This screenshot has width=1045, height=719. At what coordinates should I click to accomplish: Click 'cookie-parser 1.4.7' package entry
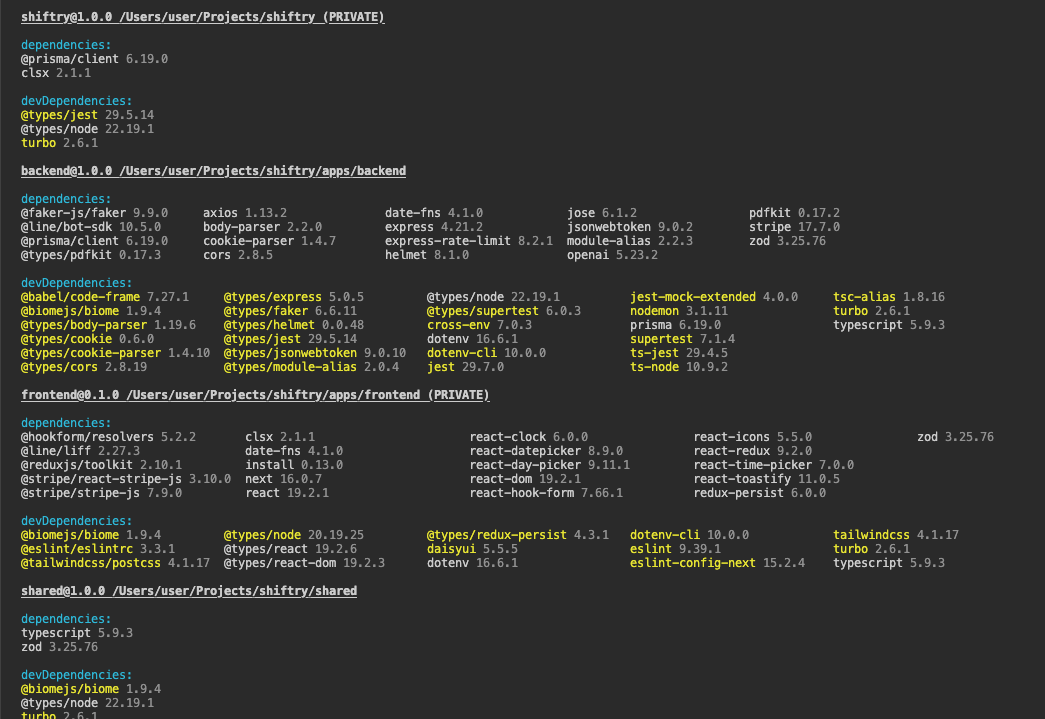click(x=269, y=241)
